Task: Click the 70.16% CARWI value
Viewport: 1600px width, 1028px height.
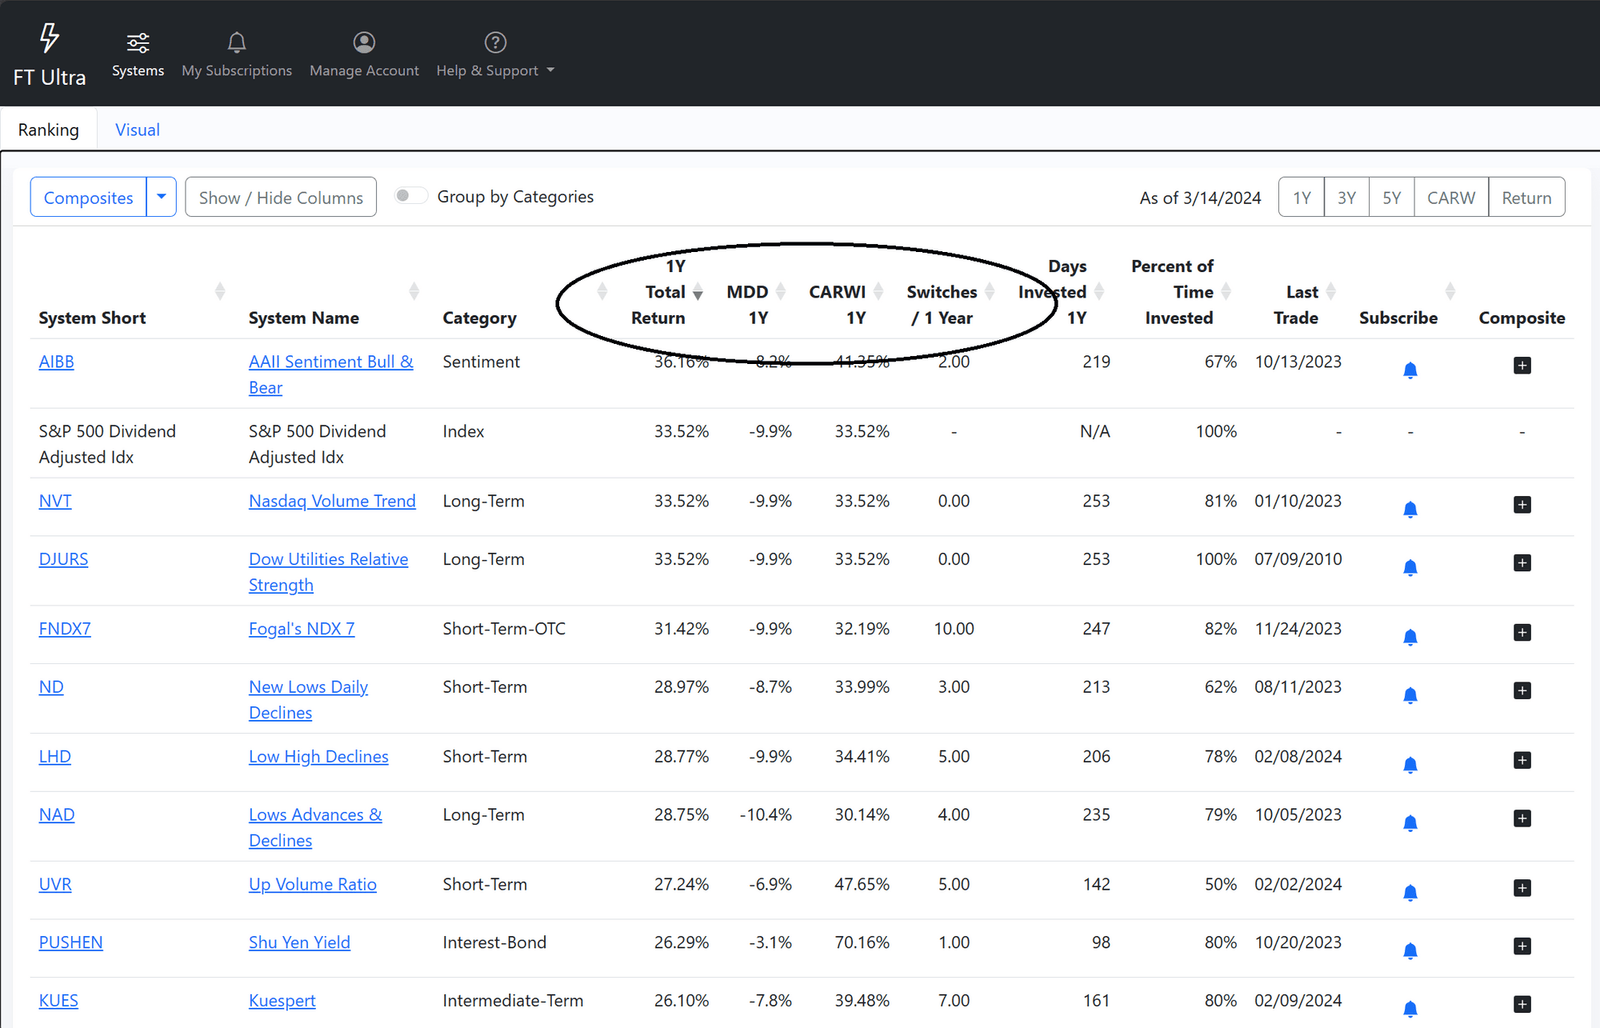Action: coord(862,943)
